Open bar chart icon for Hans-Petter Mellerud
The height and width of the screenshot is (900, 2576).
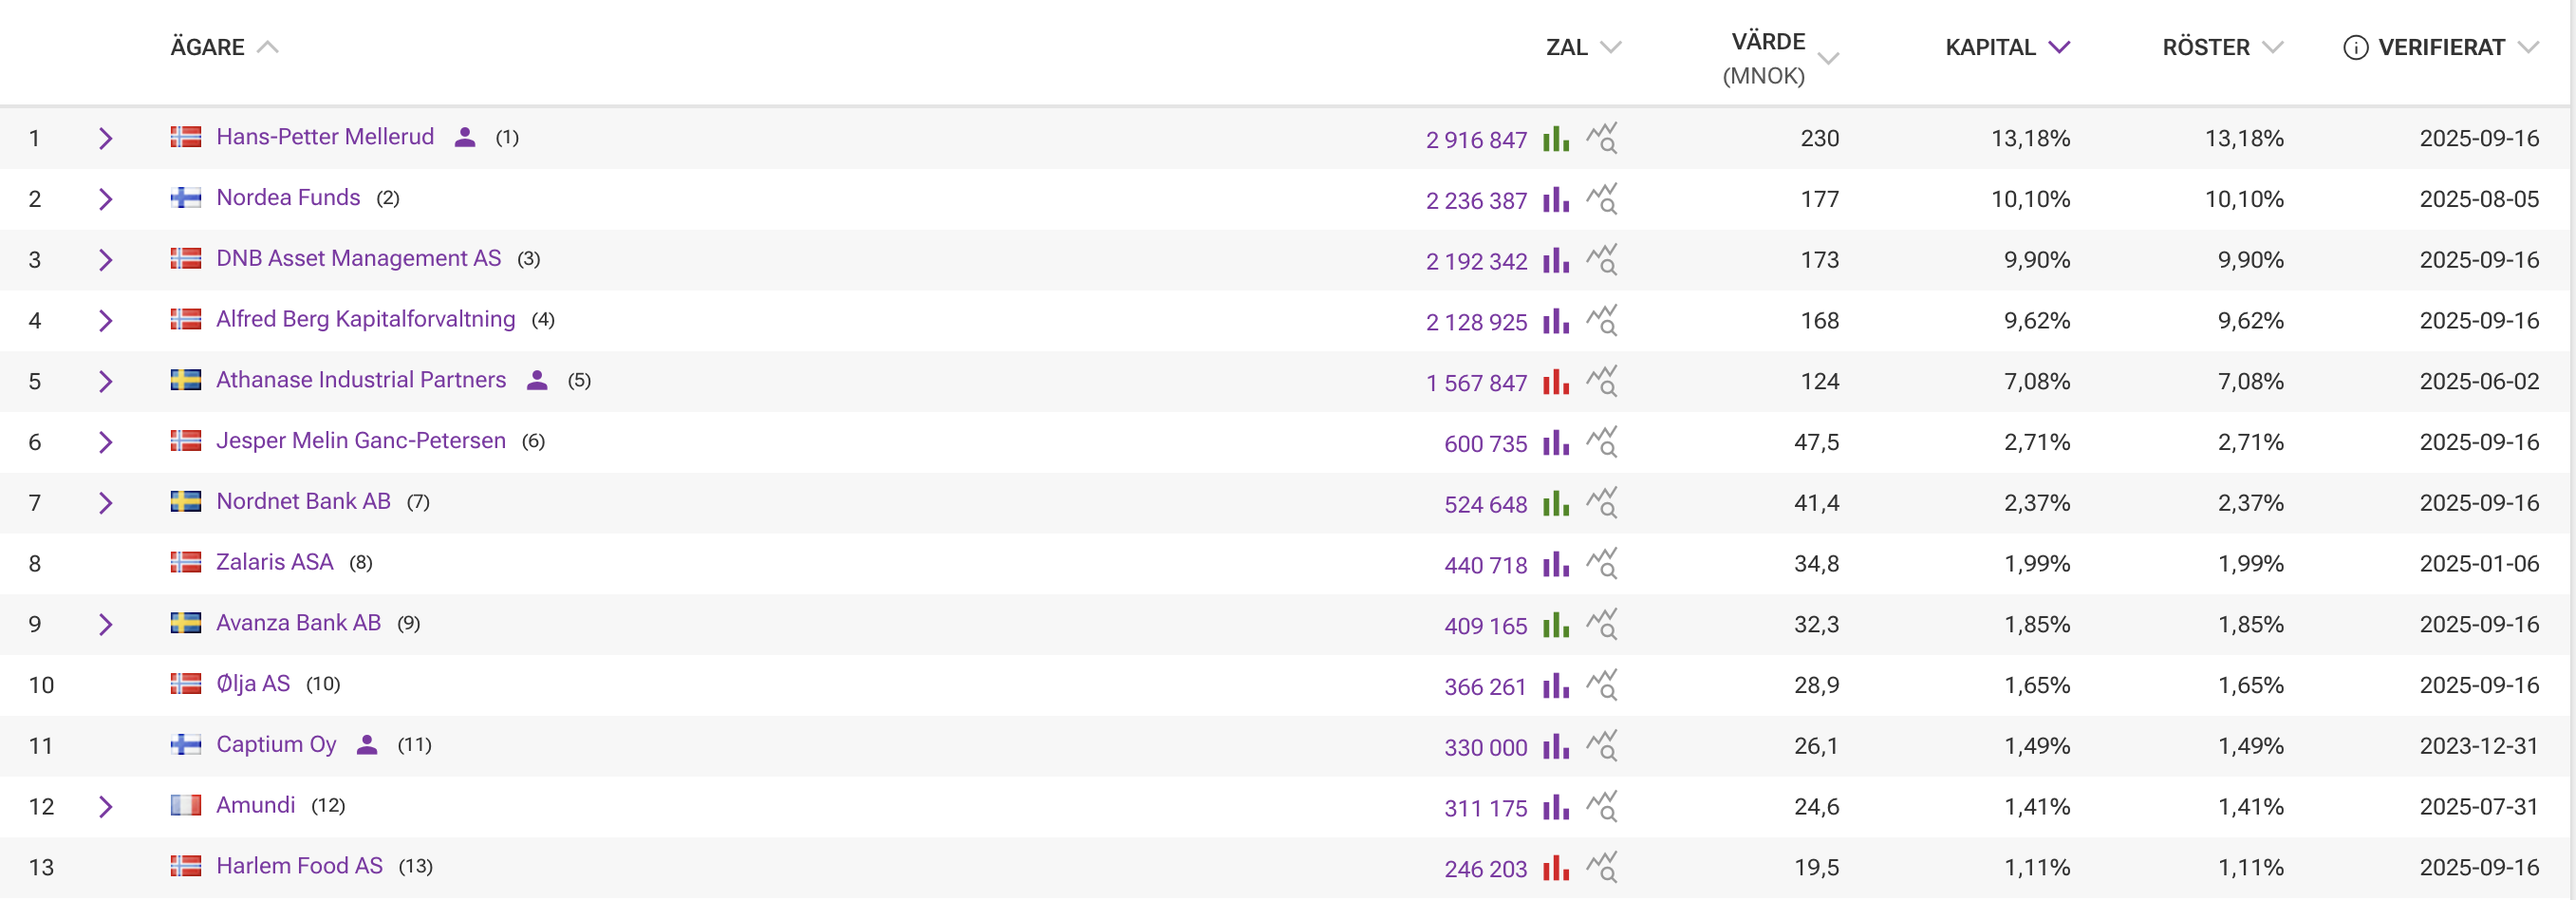coord(1555,138)
